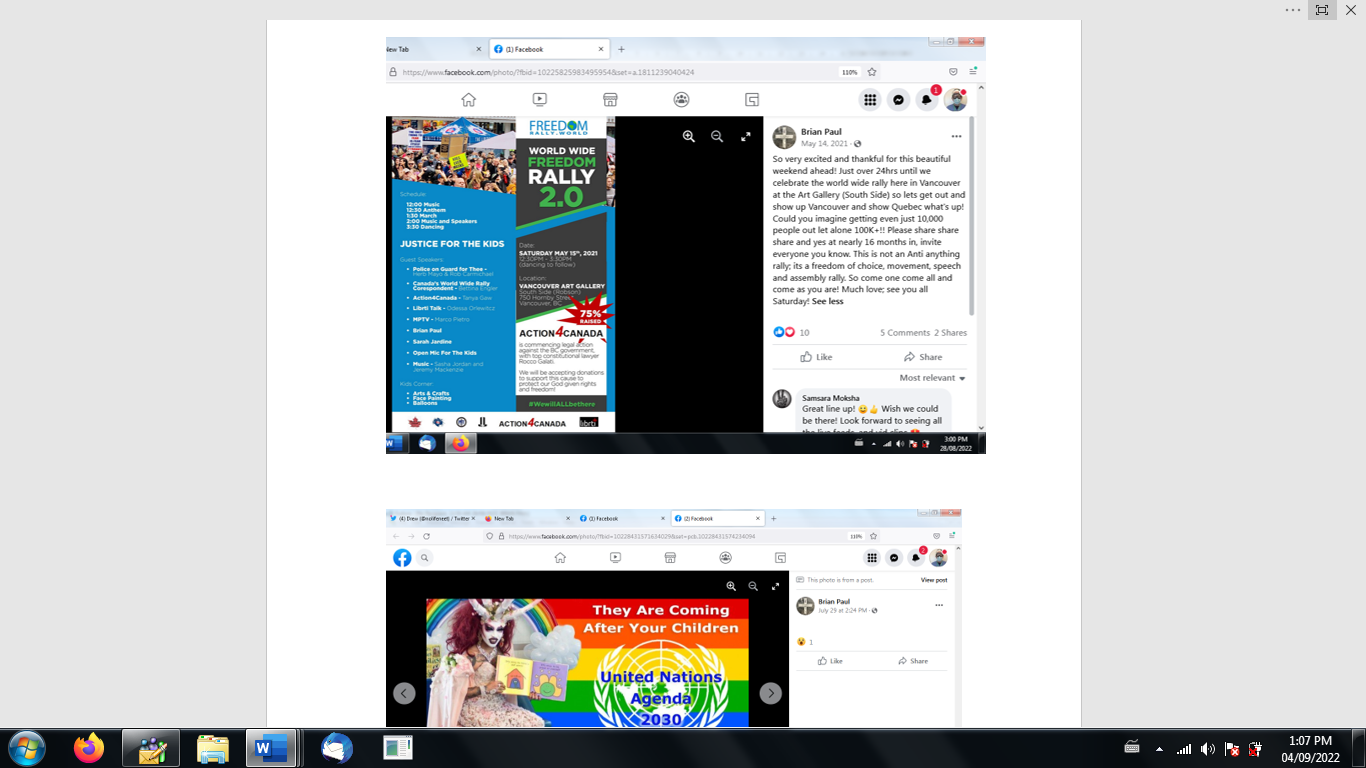Click bookmark star in Freedom Rally screenshot address bar
Screen dimensions: 1366x768
click(872, 72)
